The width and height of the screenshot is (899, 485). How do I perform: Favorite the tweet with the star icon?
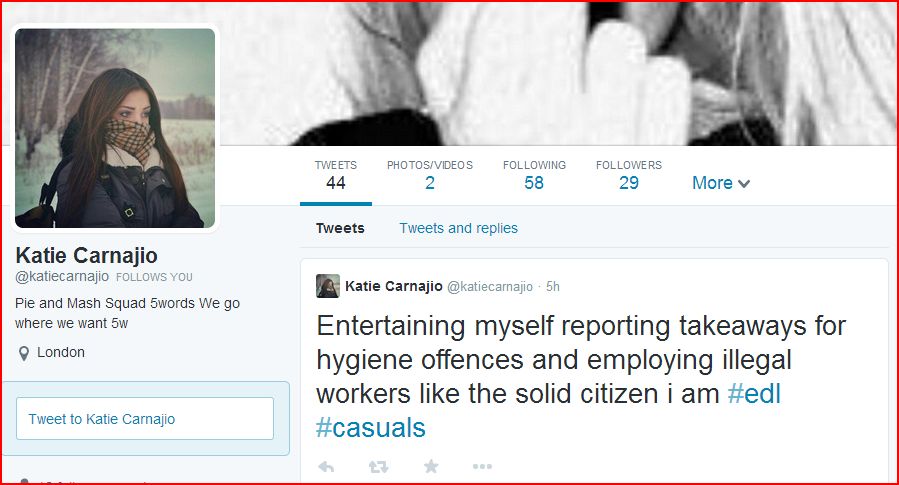[x=431, y=466]
